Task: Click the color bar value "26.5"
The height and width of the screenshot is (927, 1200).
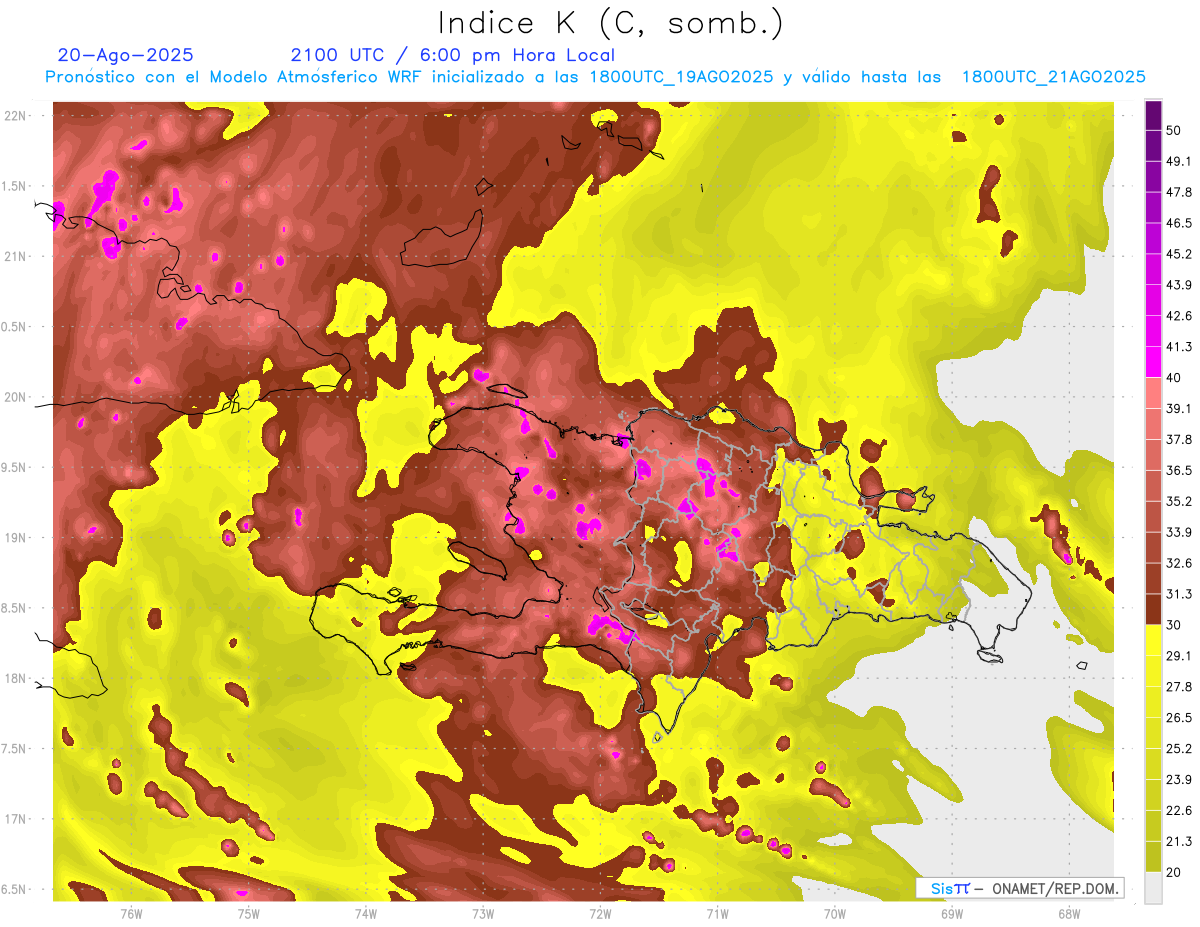Action: coord(1179,718)
